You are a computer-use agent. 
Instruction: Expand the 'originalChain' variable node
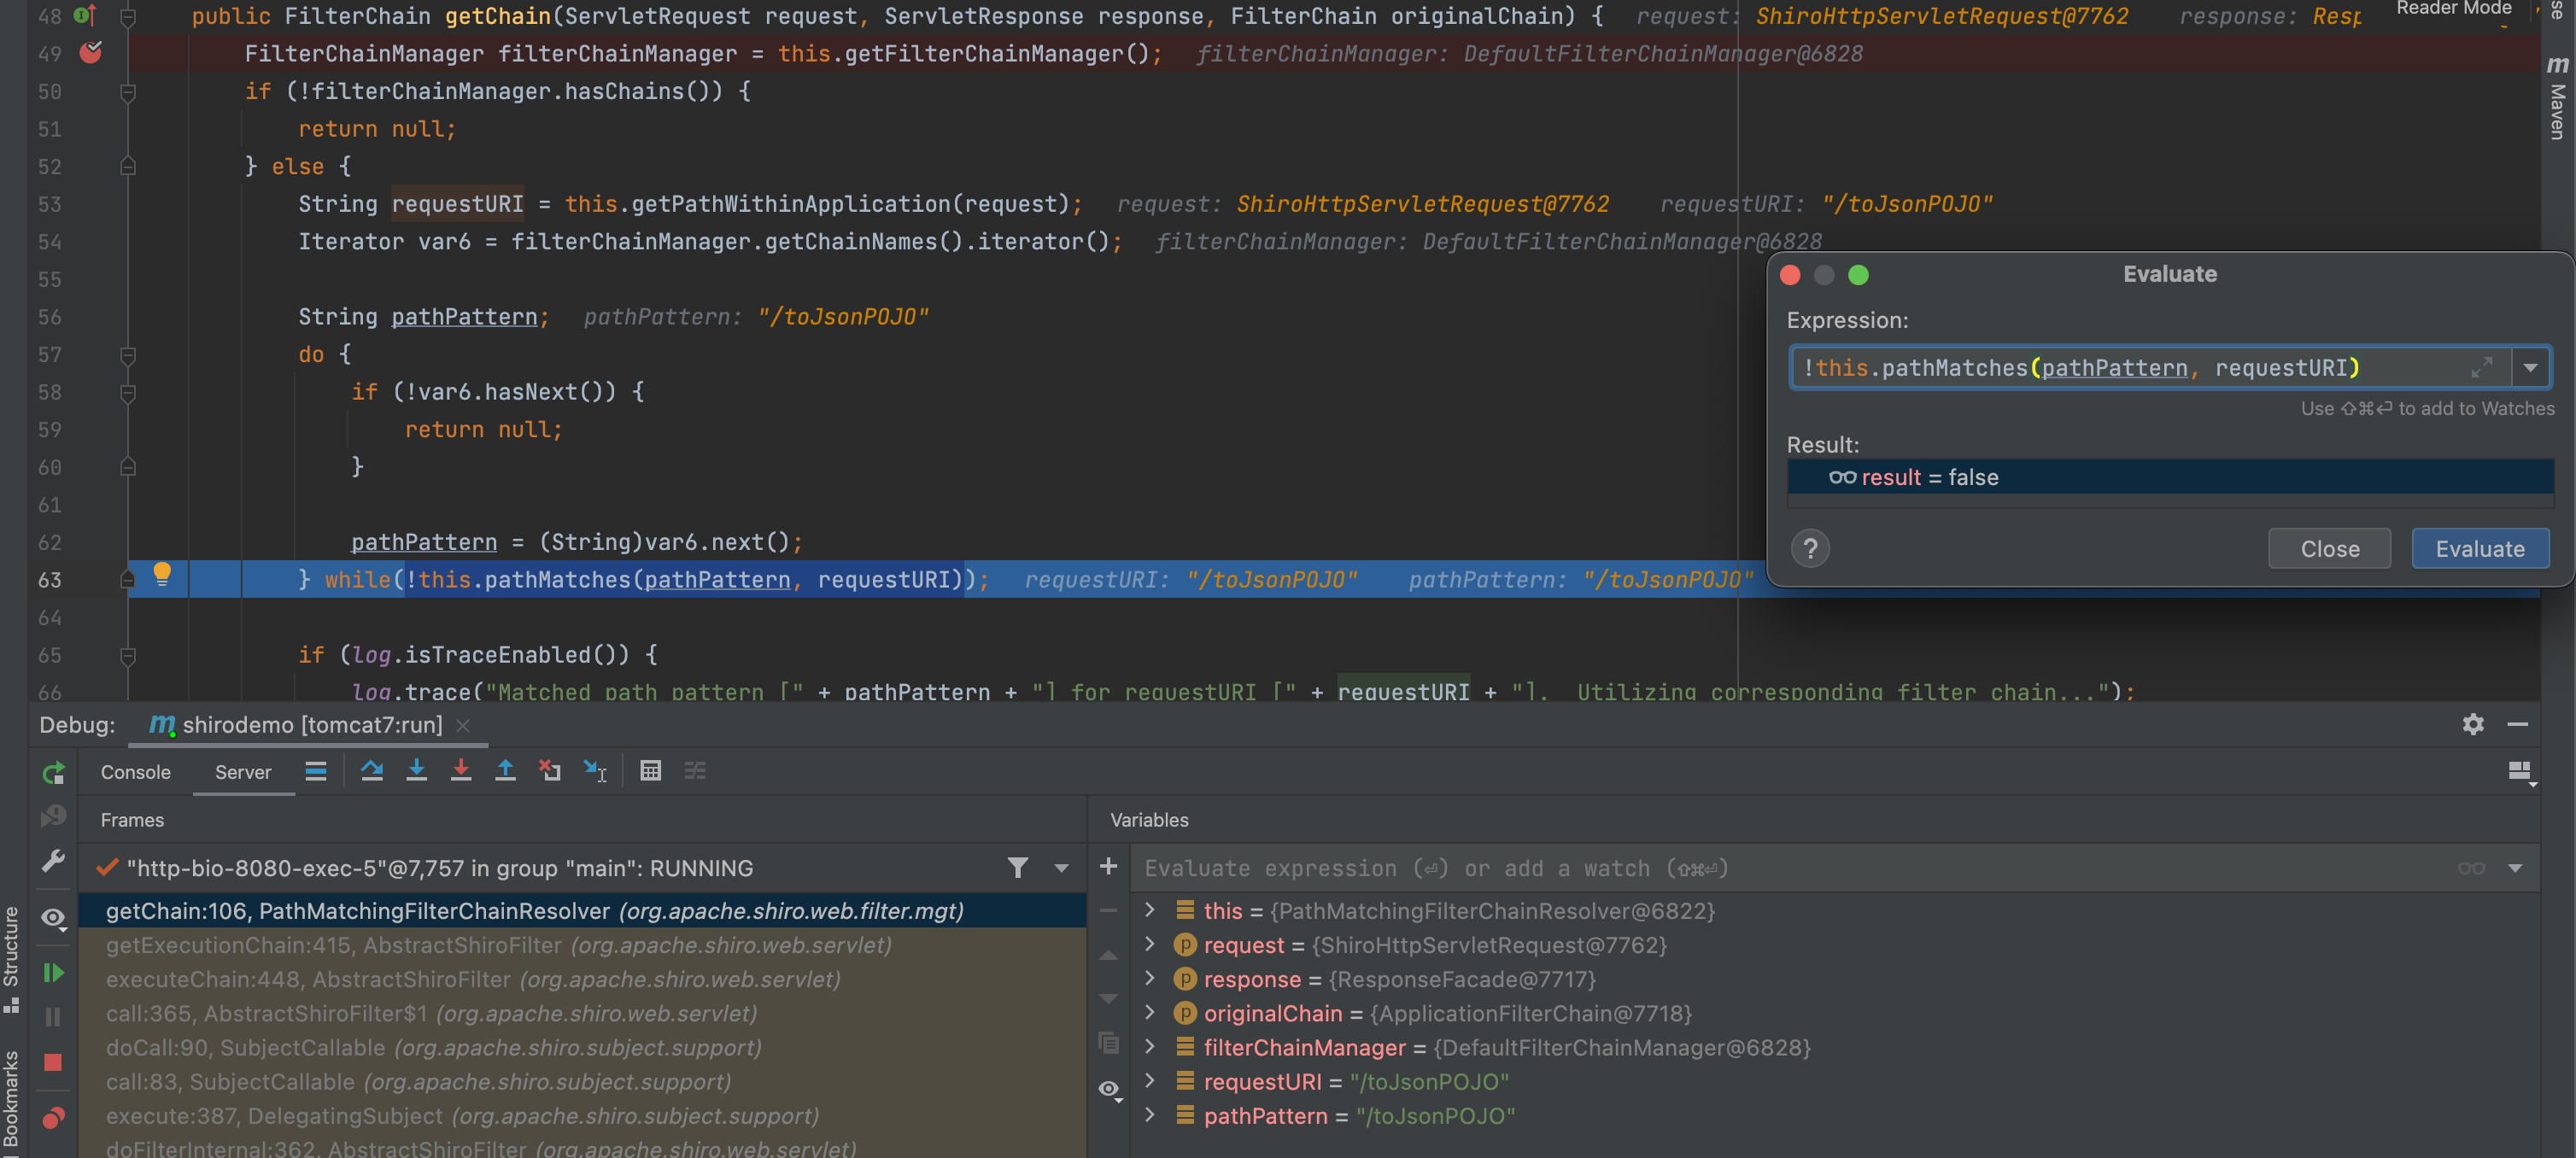1150,1012
